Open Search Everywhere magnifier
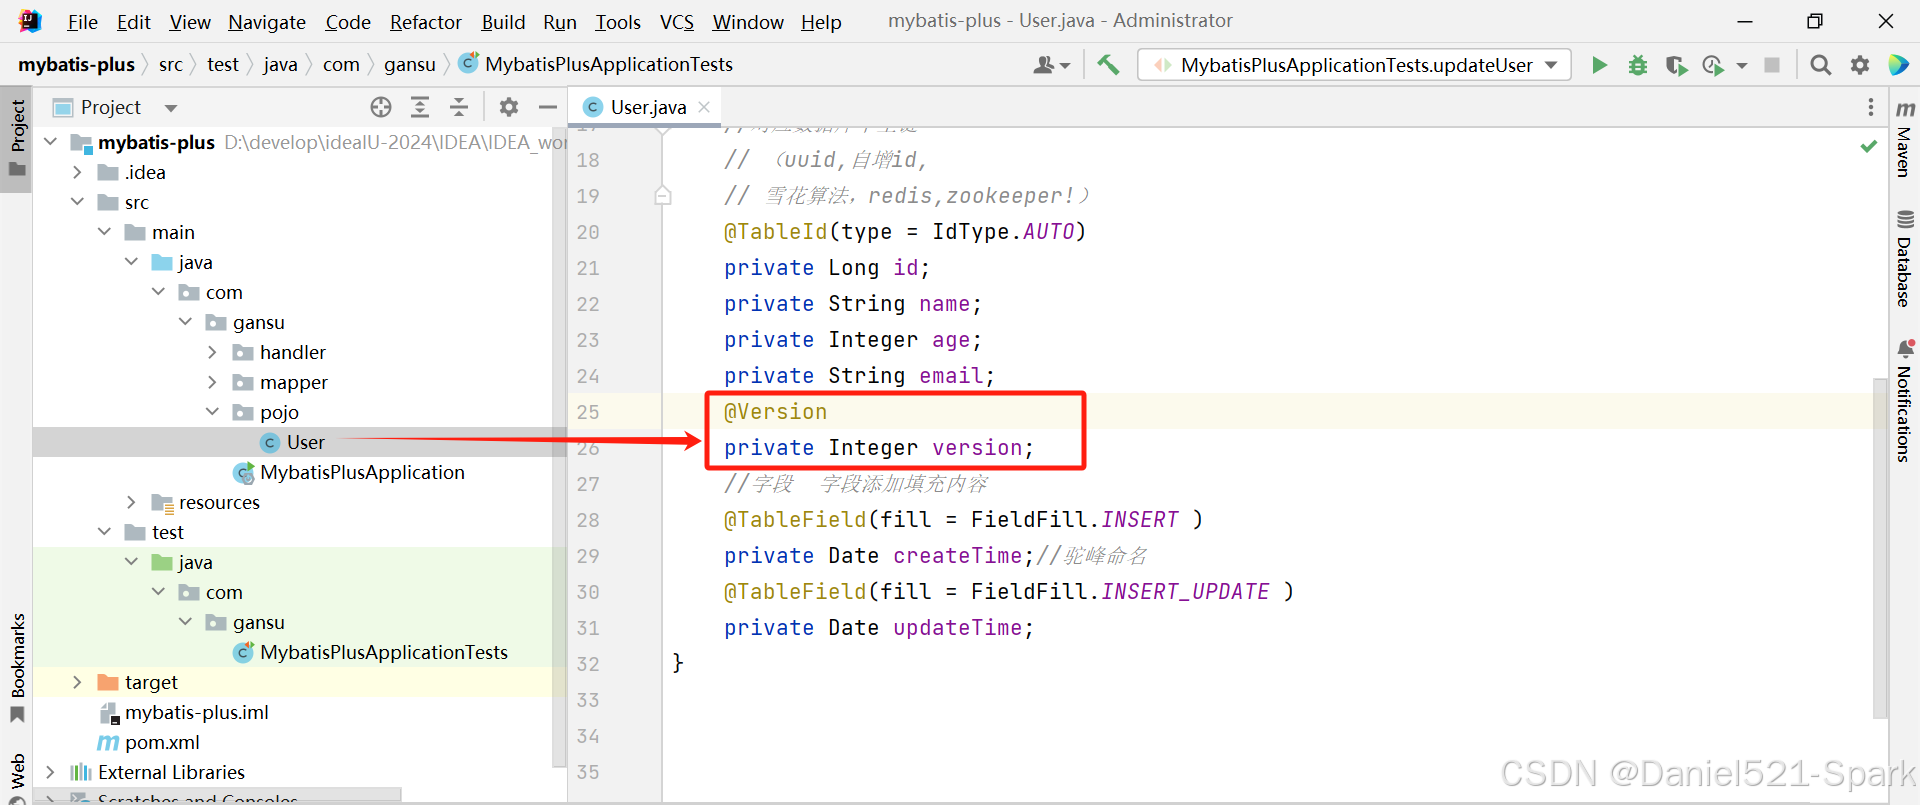The image size is (1920, 805). pyautogui.click(x=1821, y=65)
